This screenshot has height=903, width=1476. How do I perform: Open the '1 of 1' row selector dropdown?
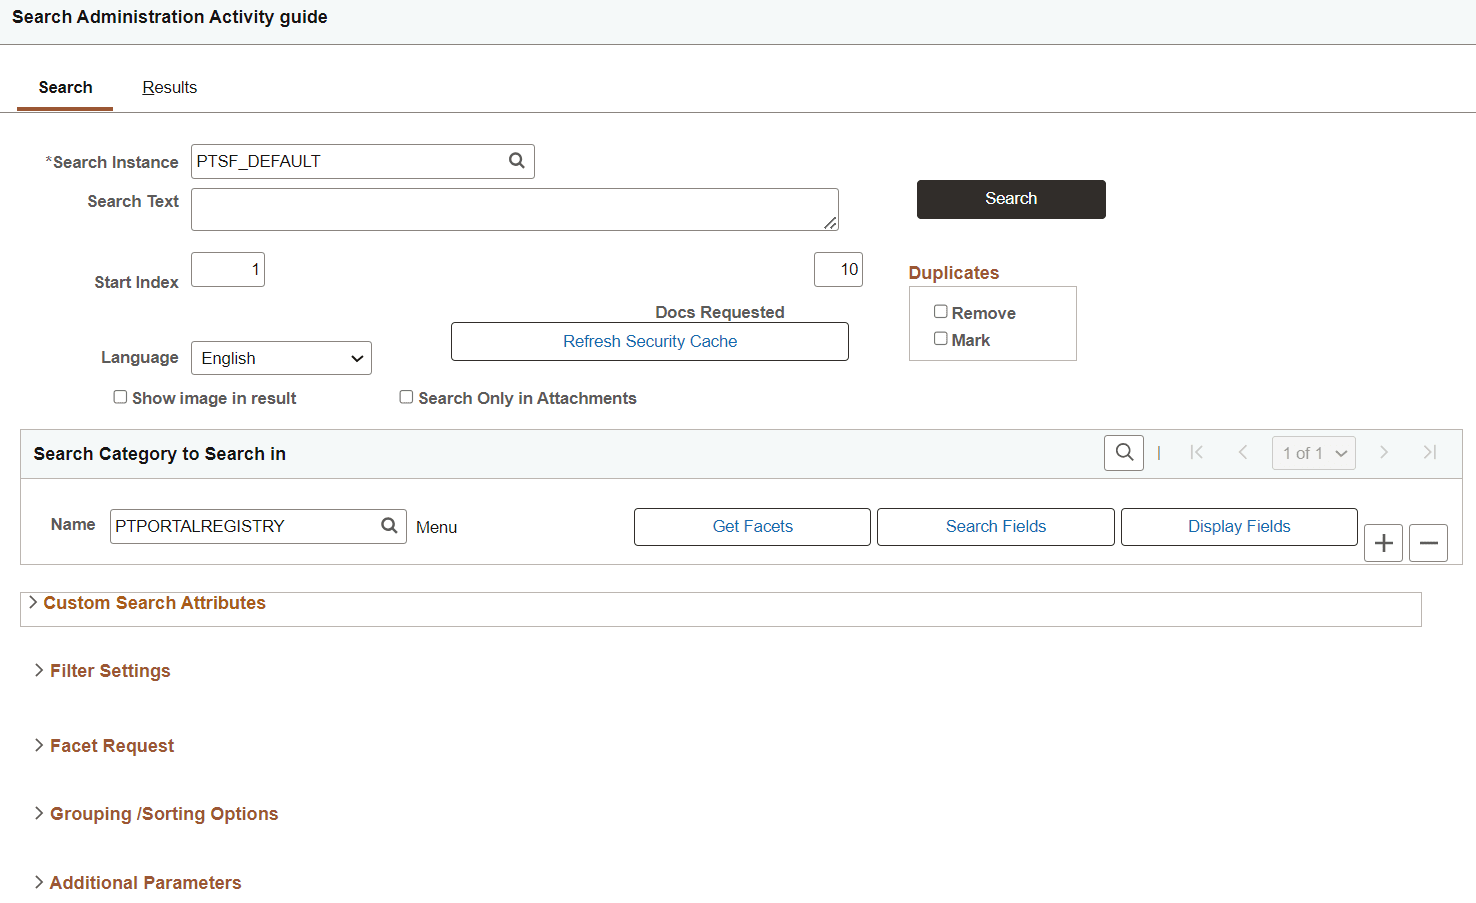[1313, 452]
